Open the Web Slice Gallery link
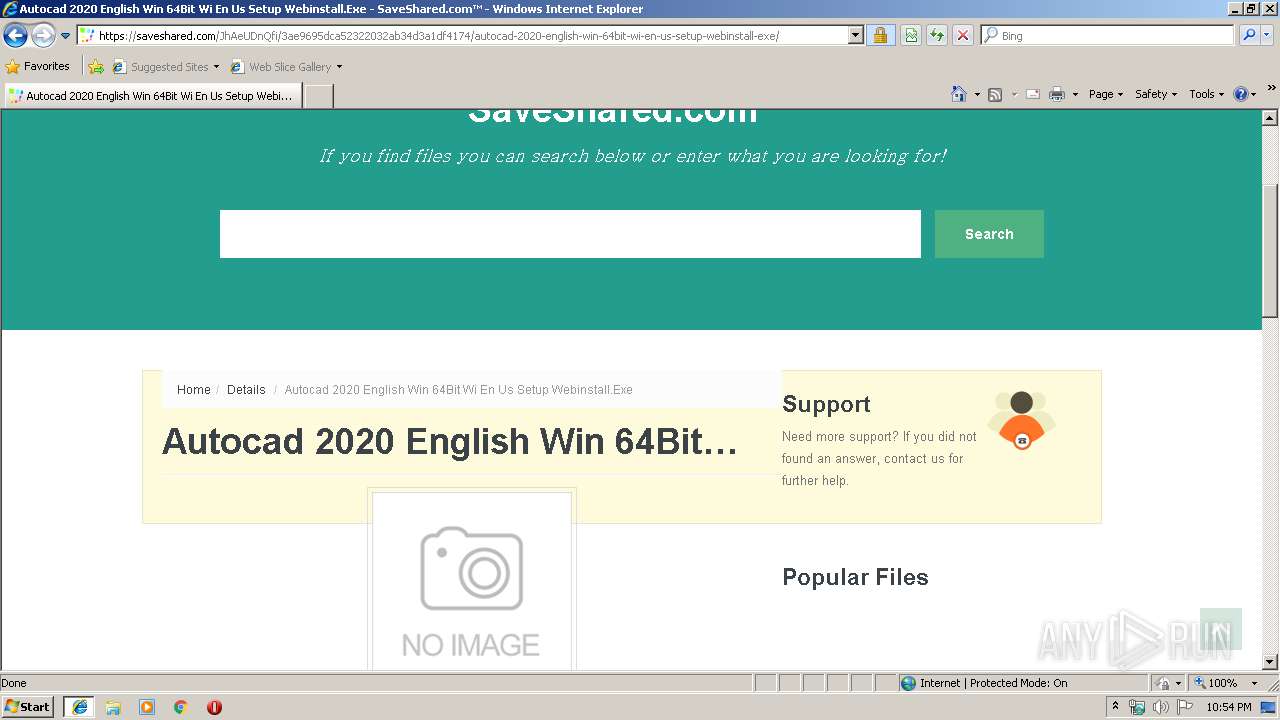 [x=286, y=67]
